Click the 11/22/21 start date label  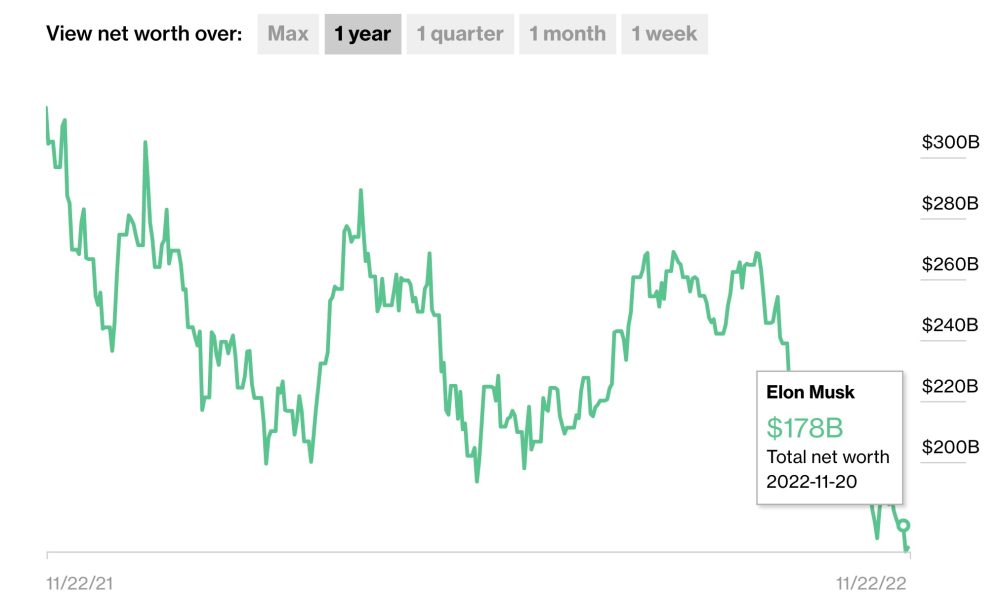click(80, 583)
